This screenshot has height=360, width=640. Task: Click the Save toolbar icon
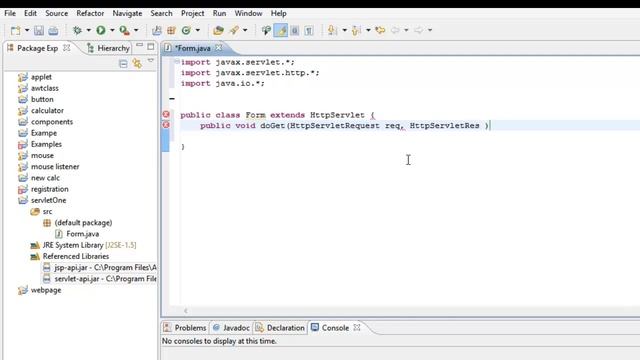coord(39,30)
